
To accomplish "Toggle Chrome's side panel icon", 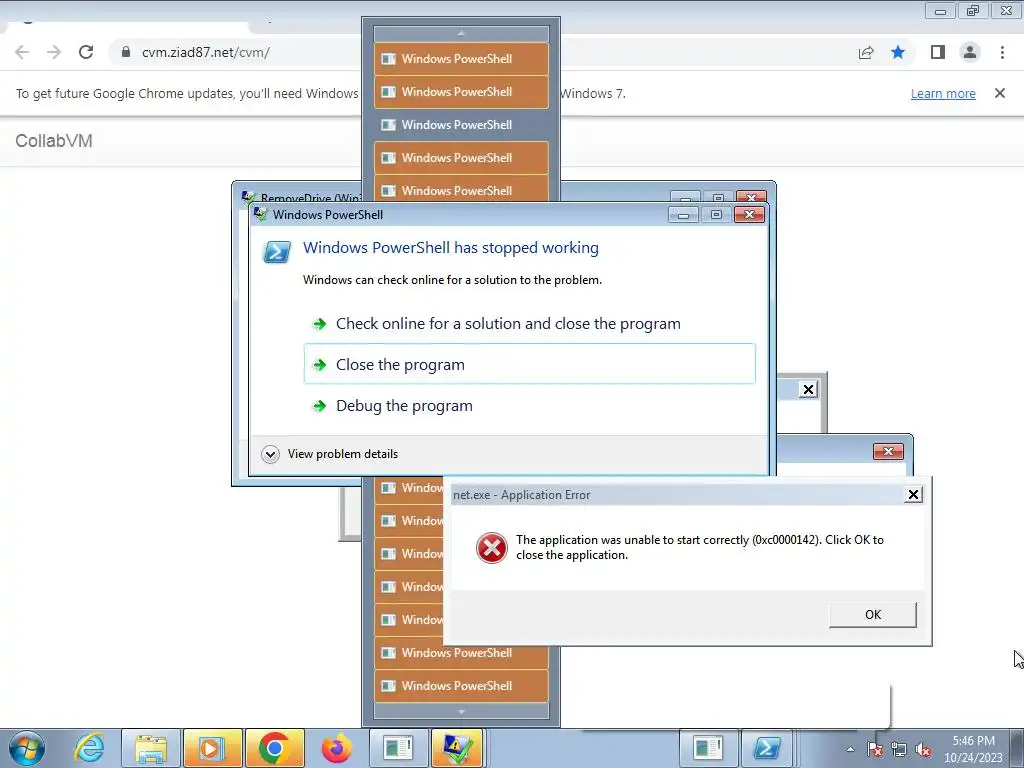I will pyautogui.click(x=938, y=52).
